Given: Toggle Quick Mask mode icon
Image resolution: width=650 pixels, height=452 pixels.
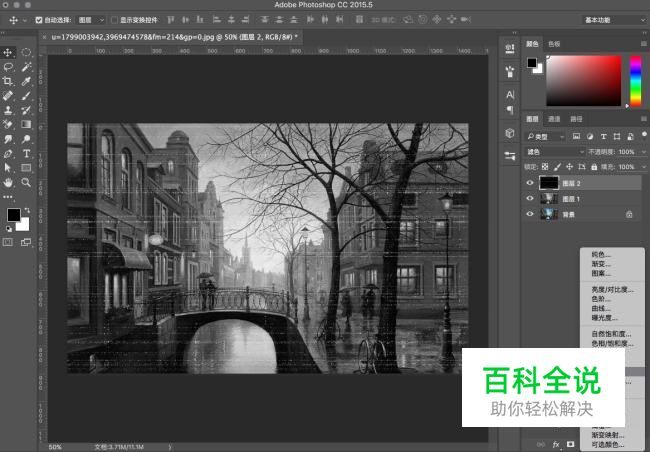Looking at the screenshot, I should pos(7,242).
